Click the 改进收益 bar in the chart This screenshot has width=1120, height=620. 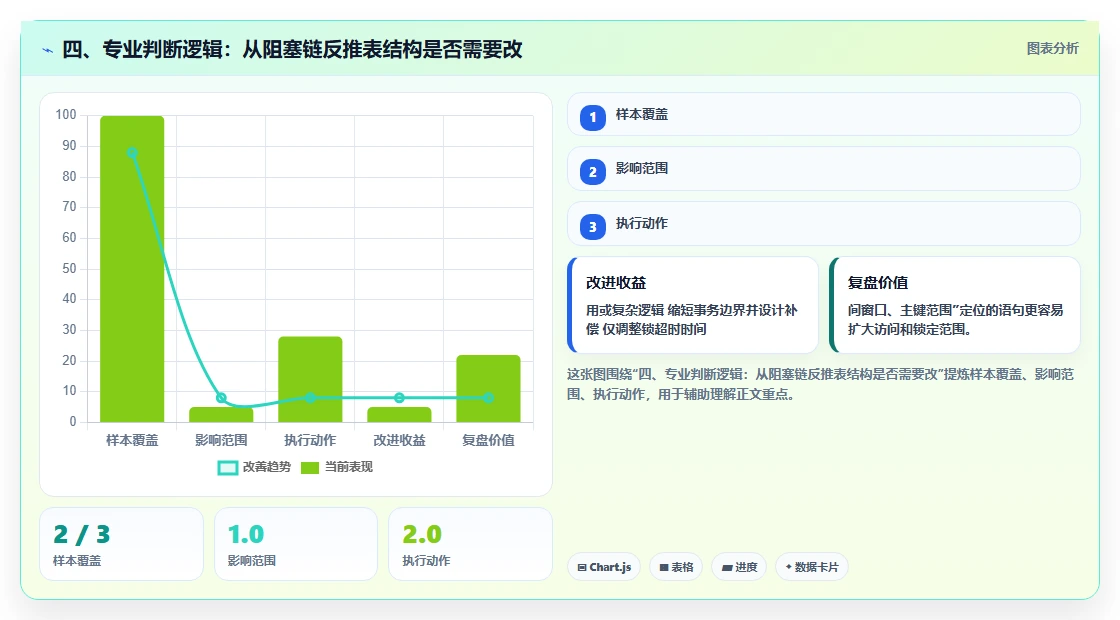[x=399, y=415]
